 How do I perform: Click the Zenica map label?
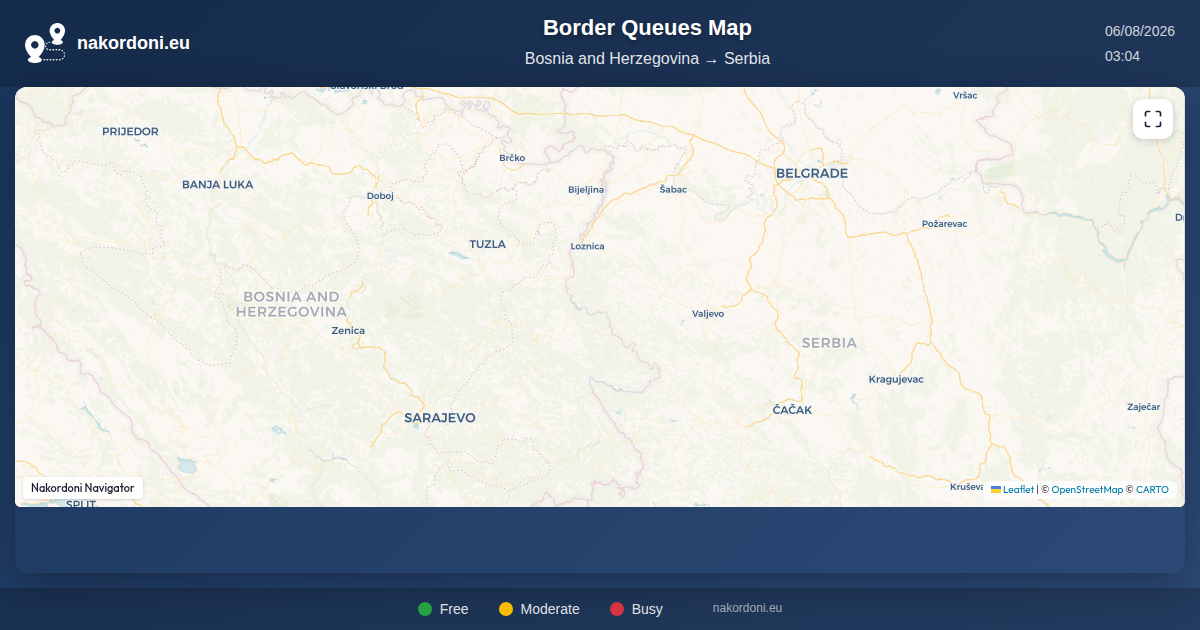[348, 330]
